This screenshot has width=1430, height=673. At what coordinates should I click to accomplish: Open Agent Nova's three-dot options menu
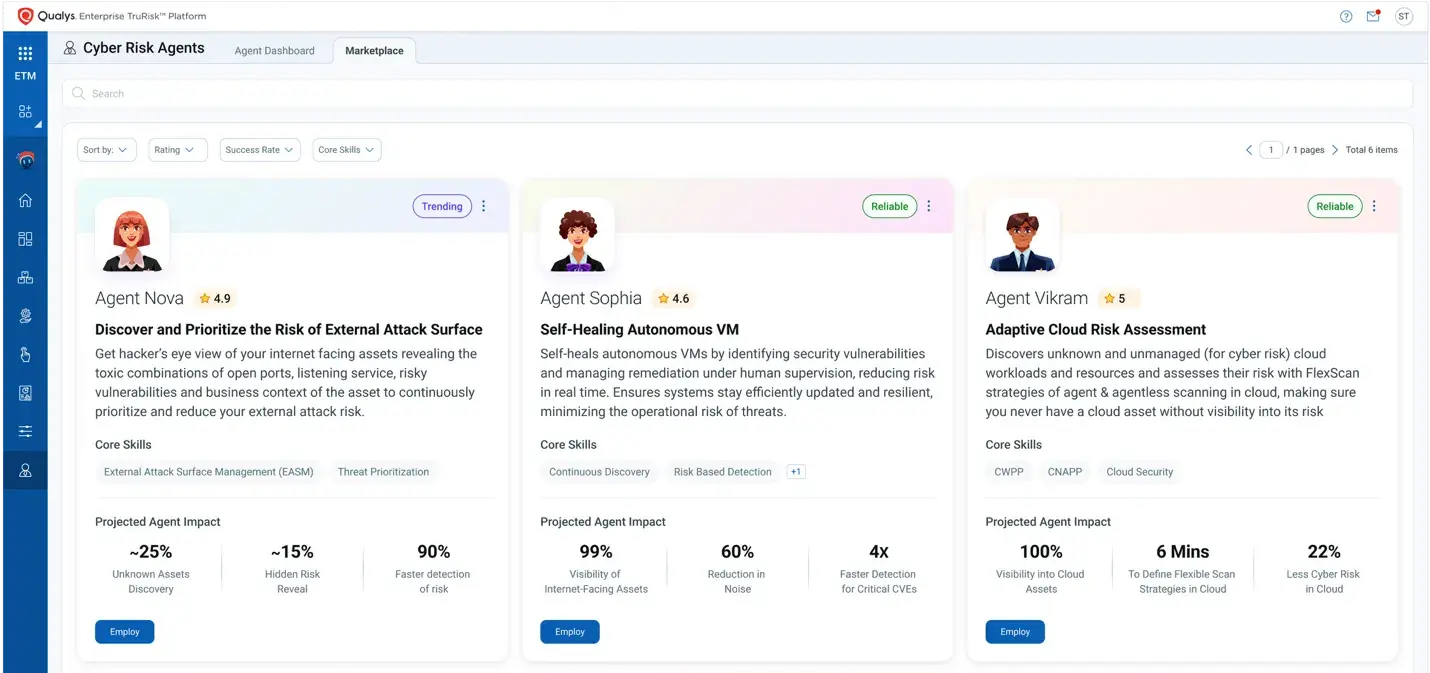click(484, 206)
